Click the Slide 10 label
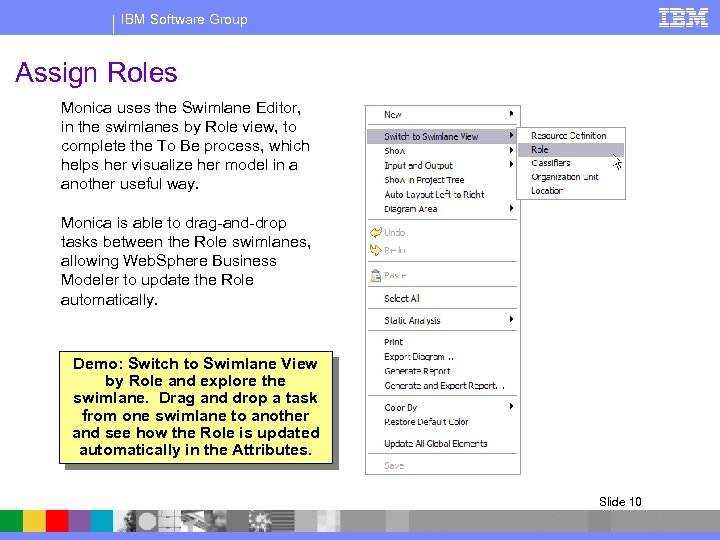Screen dimensions: 720x540 tap(620, 501)
